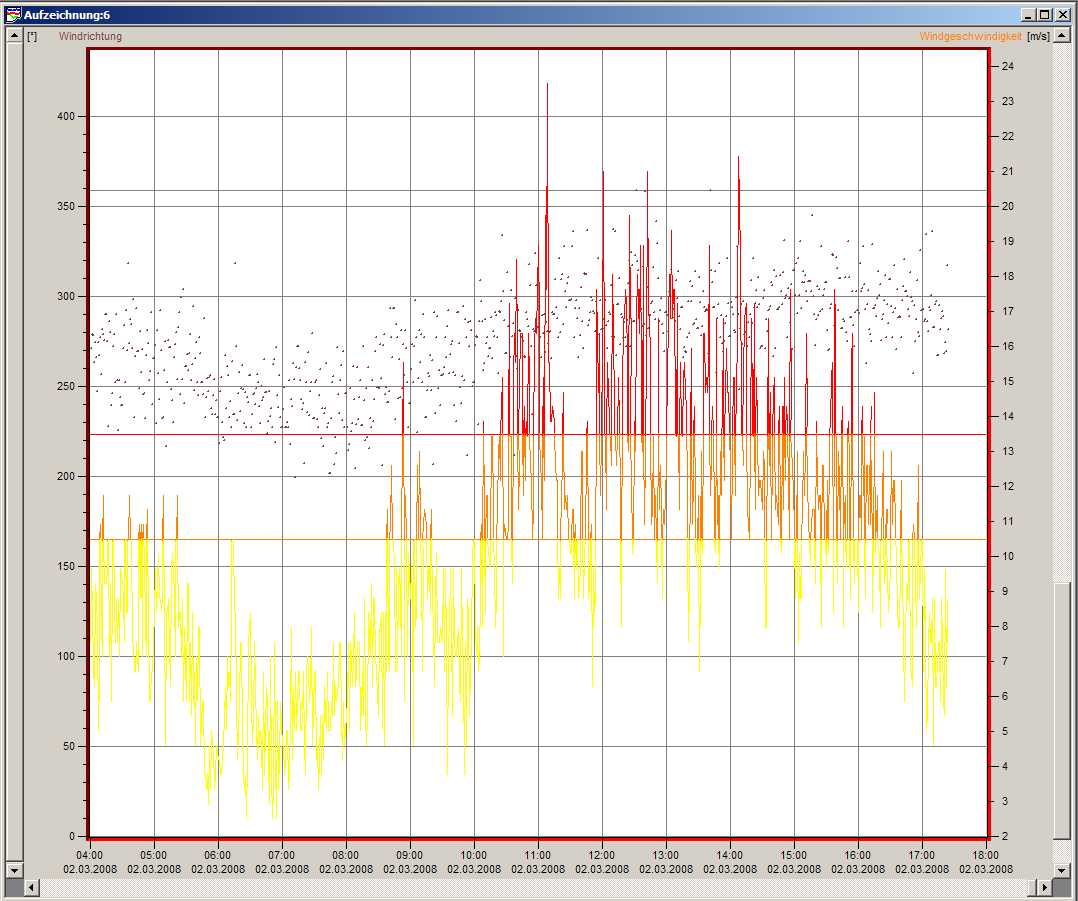This screenshot has height=901, width=1078.
Task: Click the left vertical scrollbar track
Action: [x=14, y=452]
